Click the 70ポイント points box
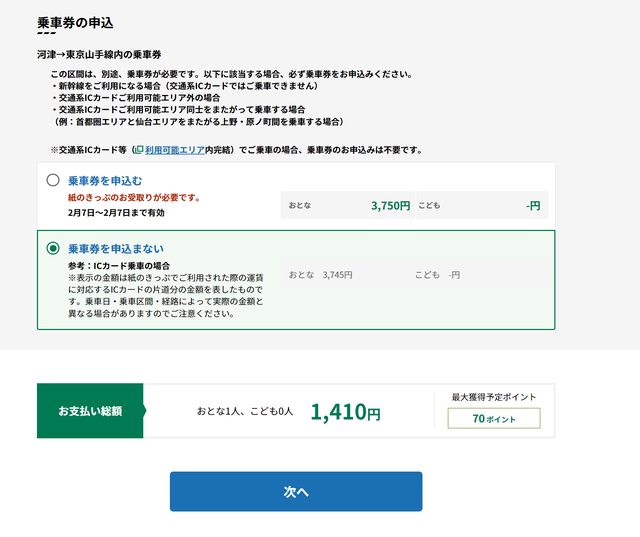 point(494,419)
